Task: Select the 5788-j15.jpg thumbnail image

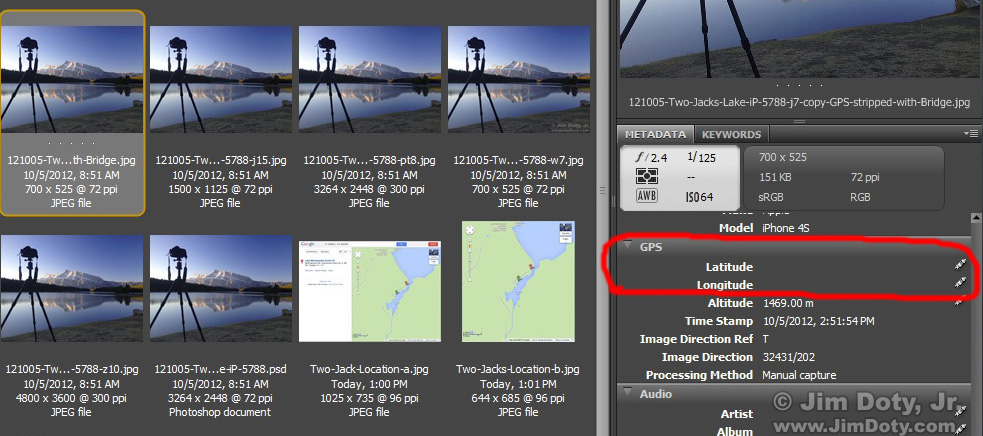Action: [x=221, y=79]
